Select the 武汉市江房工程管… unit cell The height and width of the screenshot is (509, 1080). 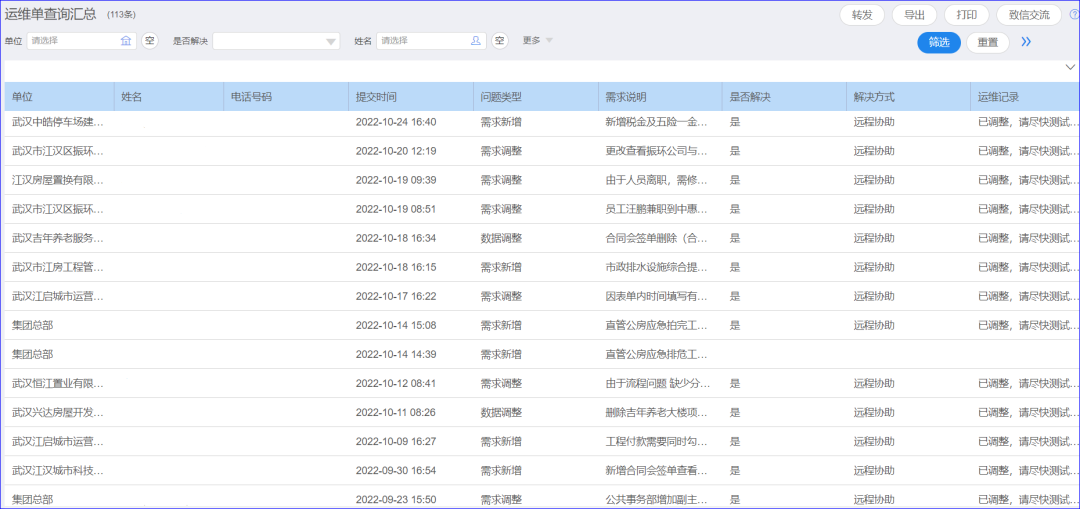[x=59, y=267]
